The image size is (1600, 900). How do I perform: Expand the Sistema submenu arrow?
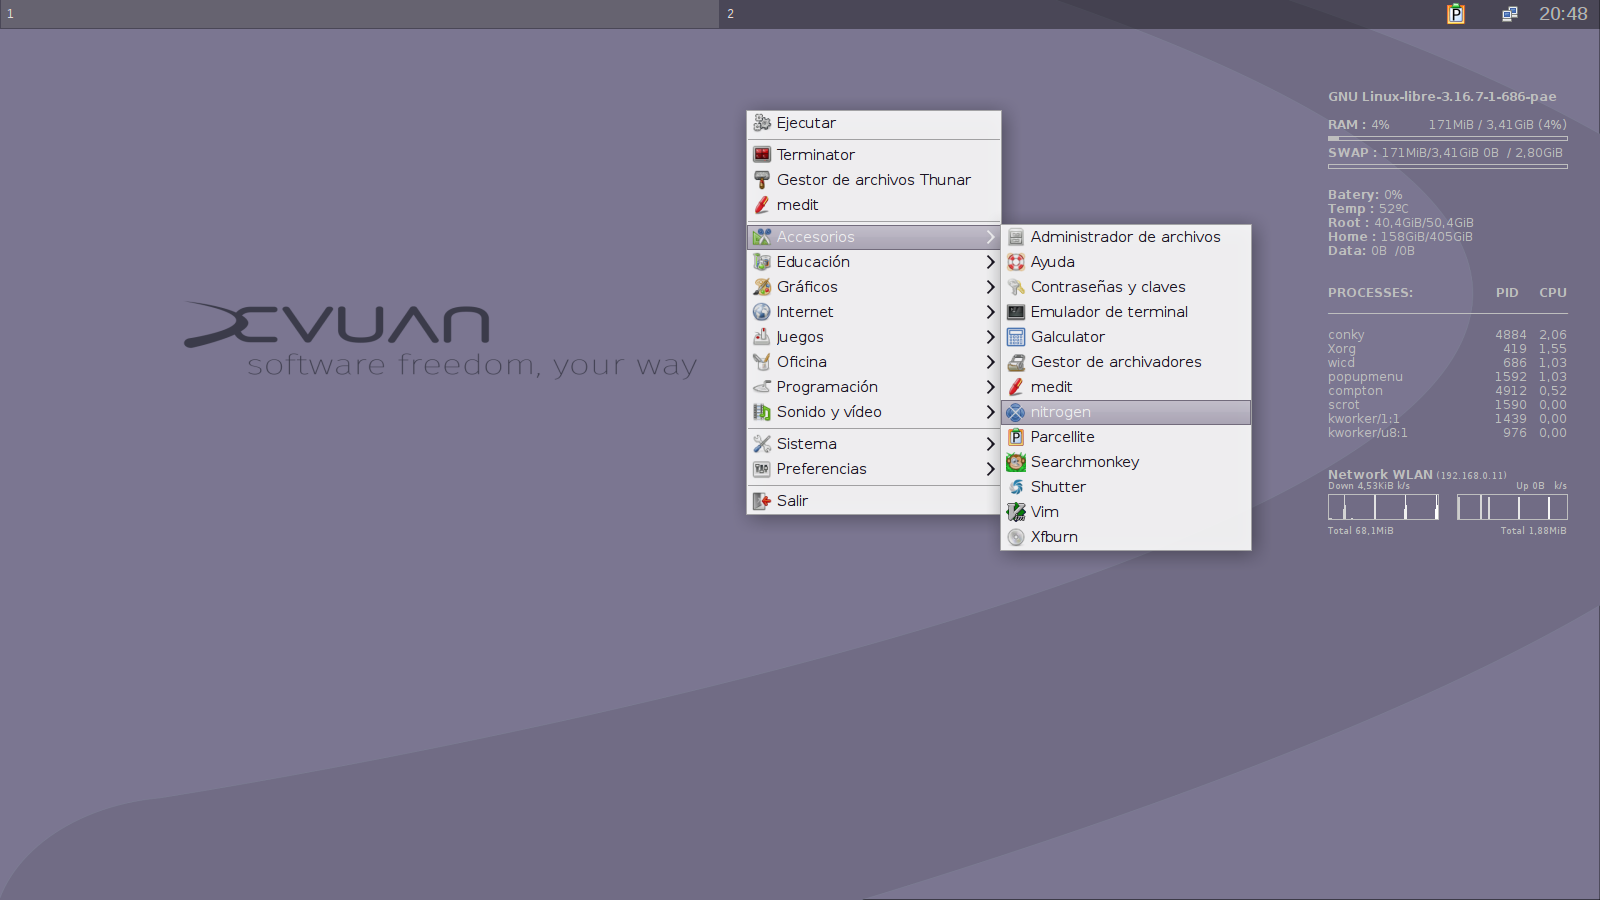coord(990,444)
